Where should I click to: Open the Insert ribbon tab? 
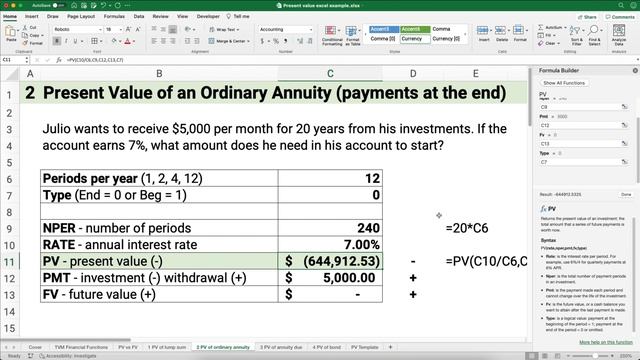pyautogui.click(x=31, y=16)
